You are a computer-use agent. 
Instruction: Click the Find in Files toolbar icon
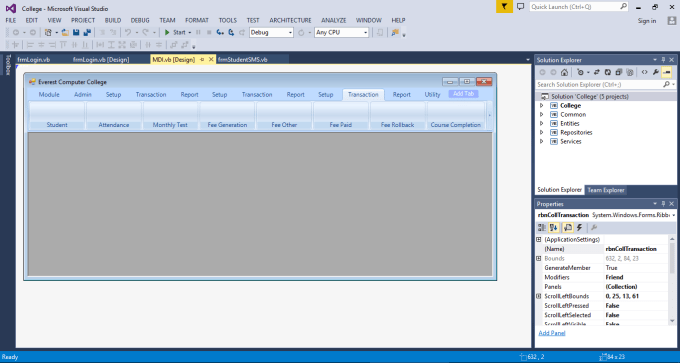395,33
